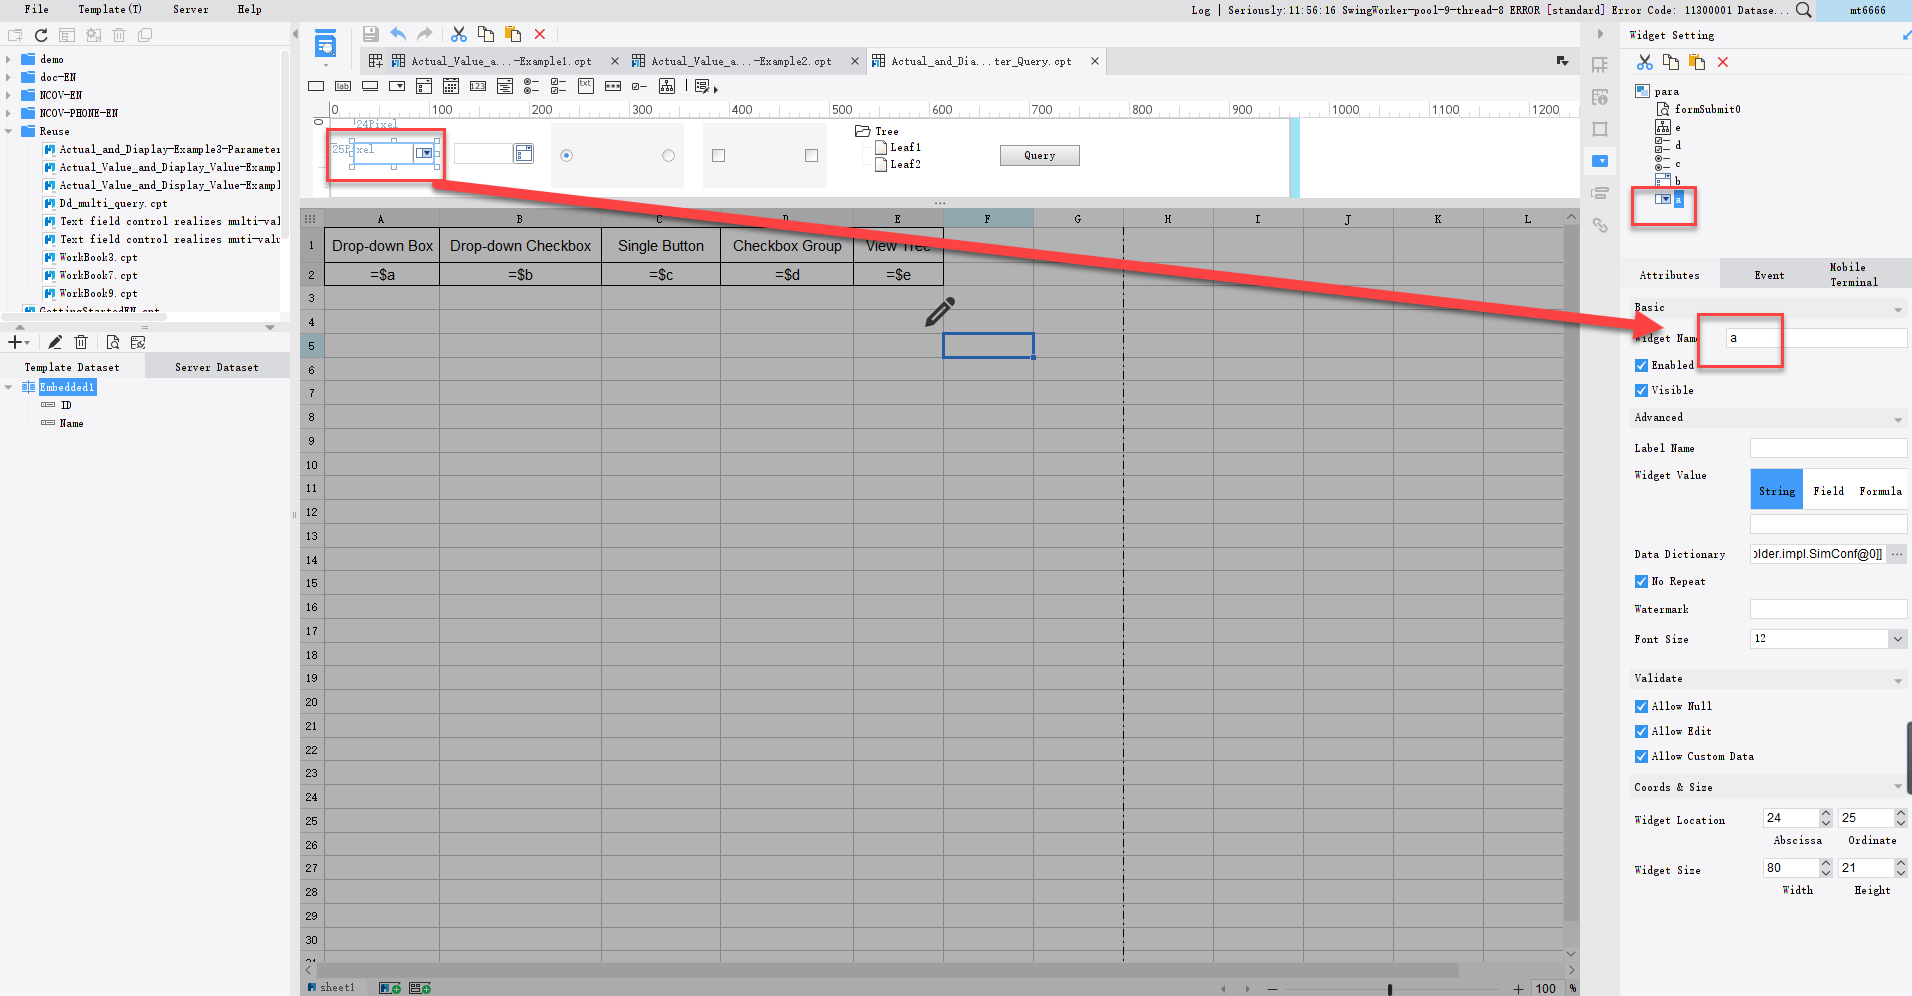
Task: Uncheck the Enabled checkbox
Action: click(x=1641, y=366)
